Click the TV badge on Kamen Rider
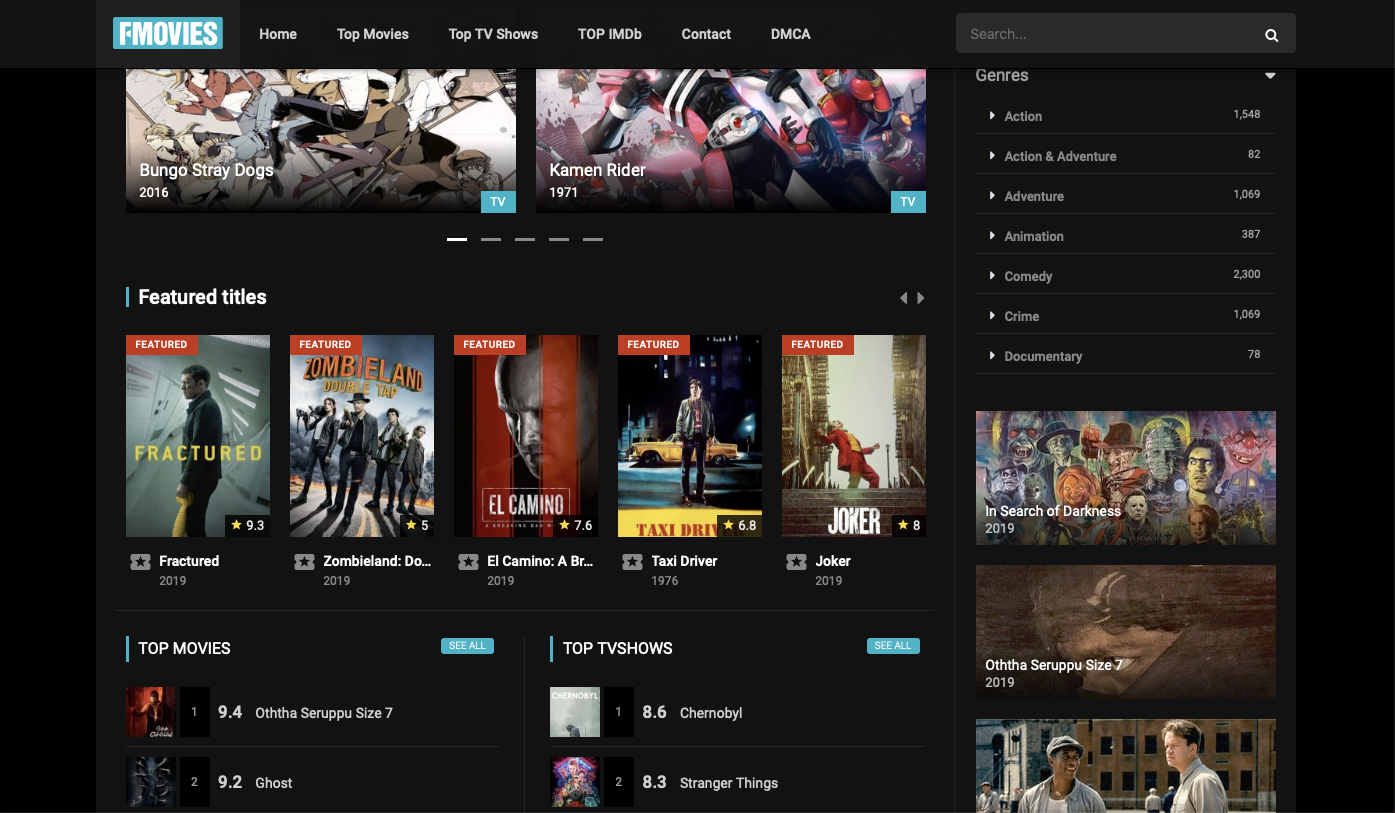The width and height of the screenshot is (1395, 813). [908, 202]
